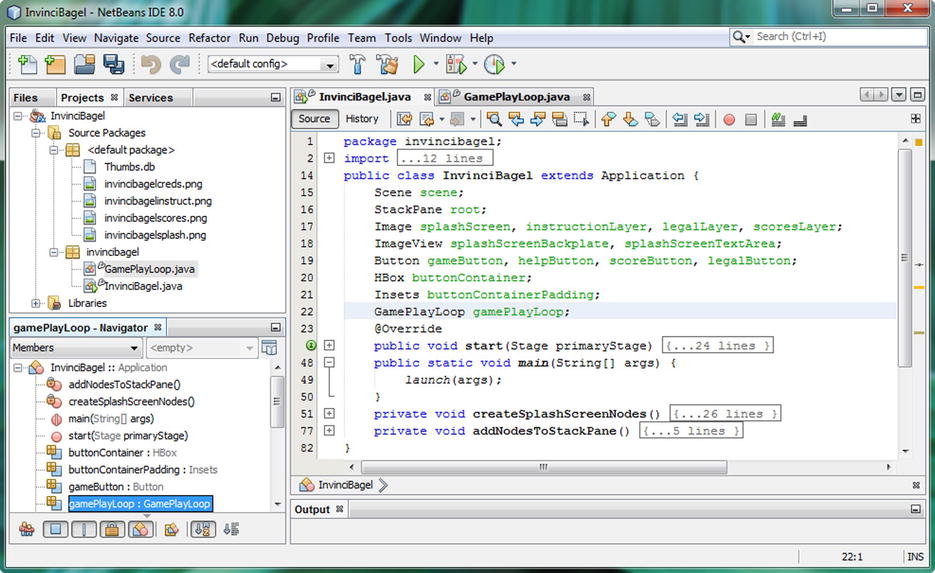The height and width of the screenshot is (573, 935).
Task: Click the Open Project toolbar icon
Action: [x=85, y=64]
